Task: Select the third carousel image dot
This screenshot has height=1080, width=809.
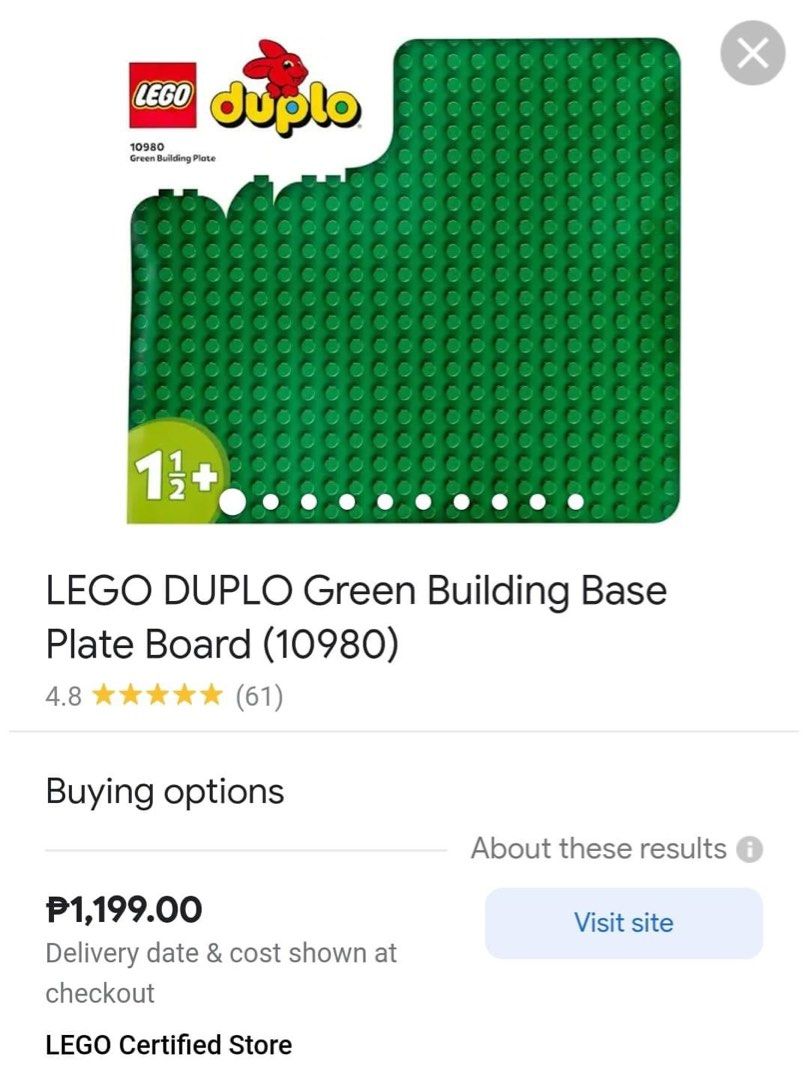Action: pyautogui.click(x=309, y=501)
